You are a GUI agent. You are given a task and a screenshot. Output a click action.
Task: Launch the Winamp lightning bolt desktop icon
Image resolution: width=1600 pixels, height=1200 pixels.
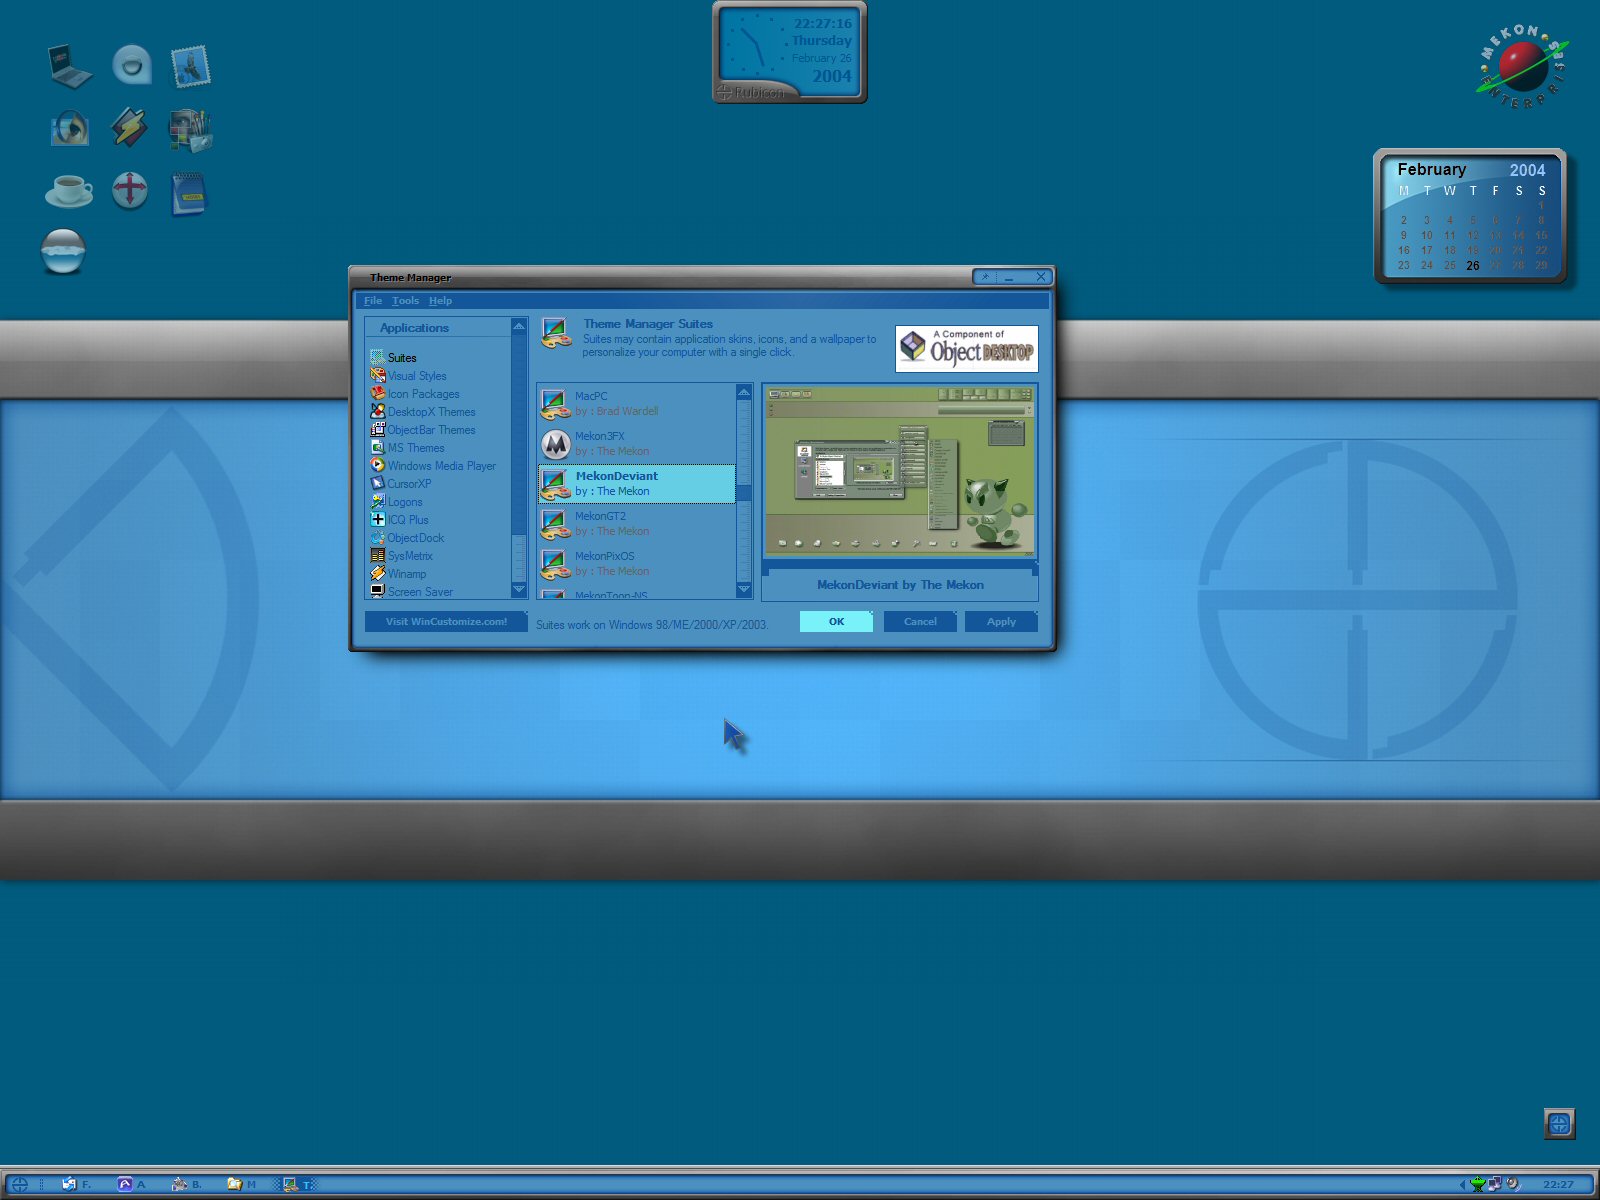pyautogui.click(x=129, y=128)
